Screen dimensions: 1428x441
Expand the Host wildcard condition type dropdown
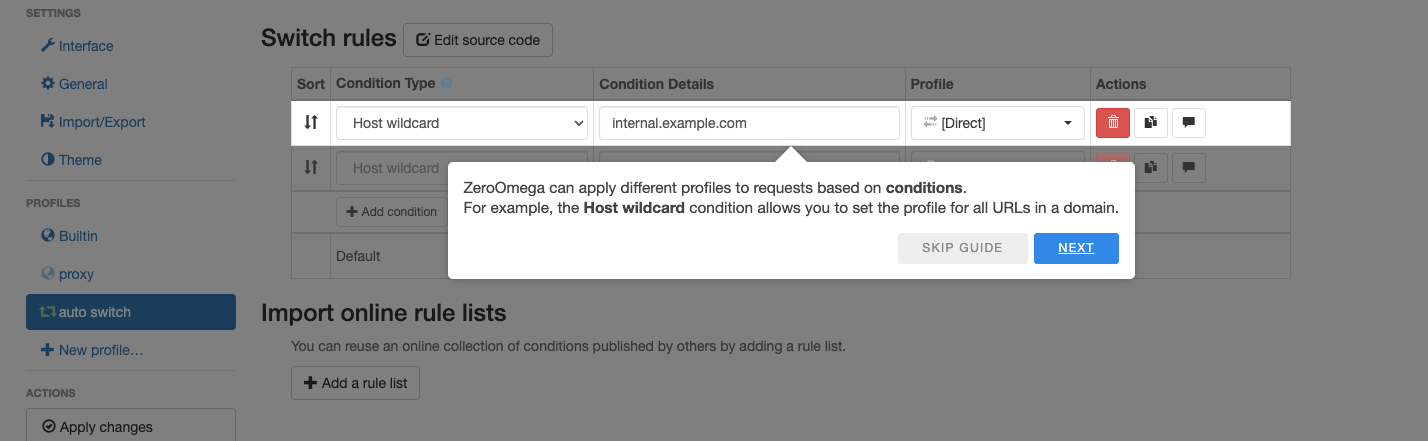coord(462,123)
